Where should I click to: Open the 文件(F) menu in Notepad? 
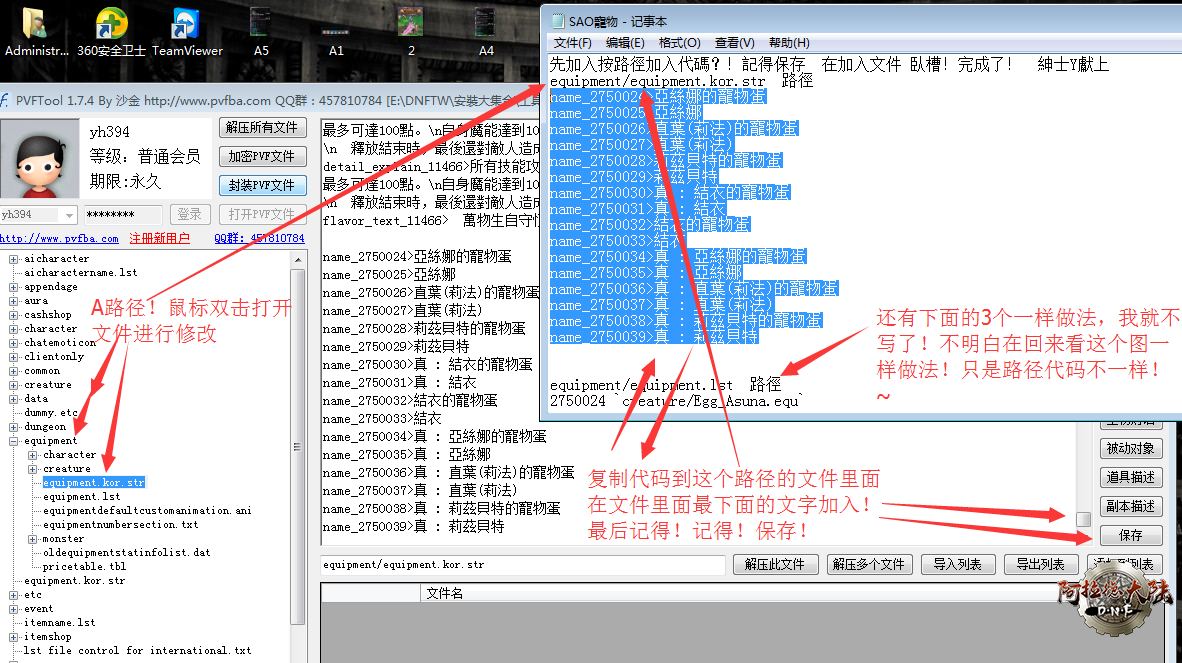[572, 43]
